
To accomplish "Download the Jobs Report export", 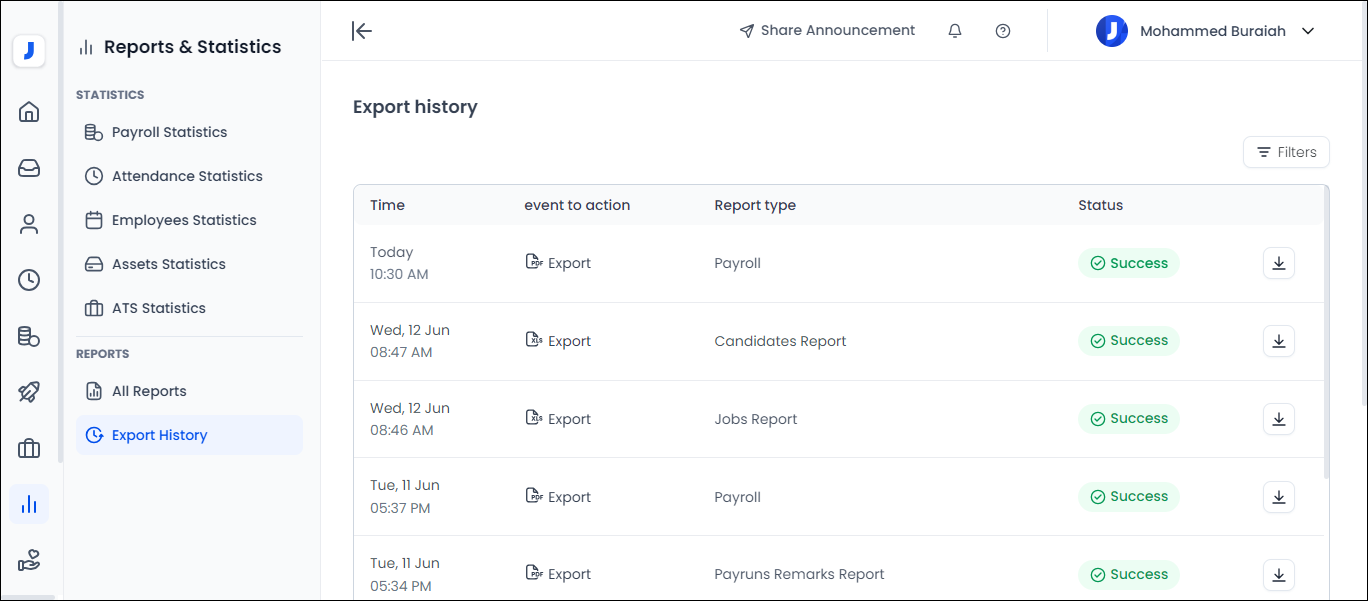I will point(1278,419).
